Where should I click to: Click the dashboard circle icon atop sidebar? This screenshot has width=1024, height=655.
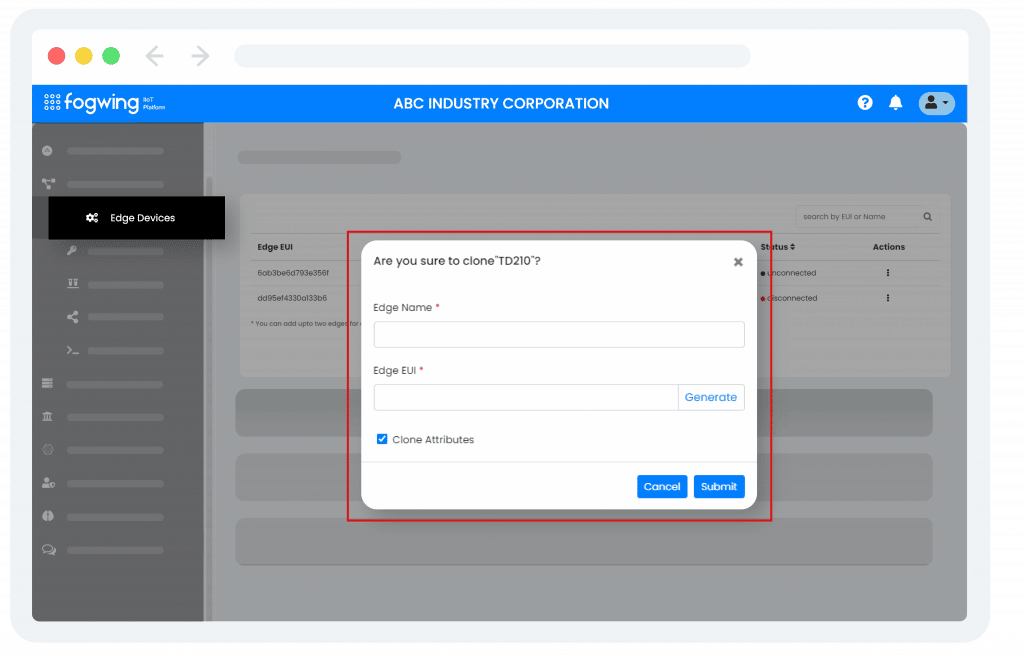tap(47, 151)
